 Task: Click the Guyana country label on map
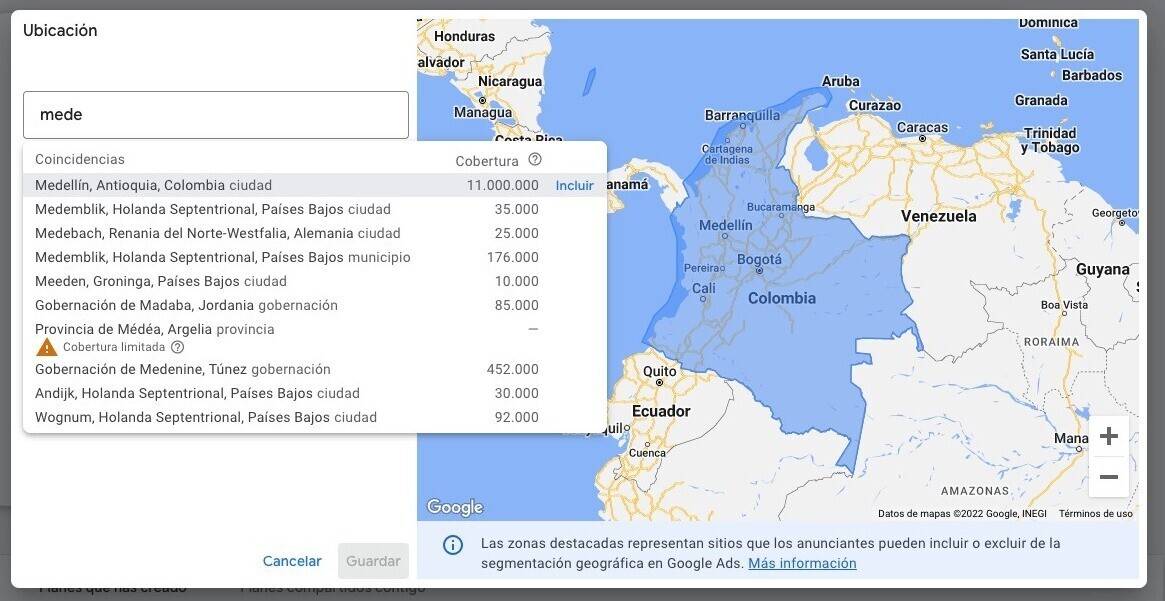(x=1103, y=270)
